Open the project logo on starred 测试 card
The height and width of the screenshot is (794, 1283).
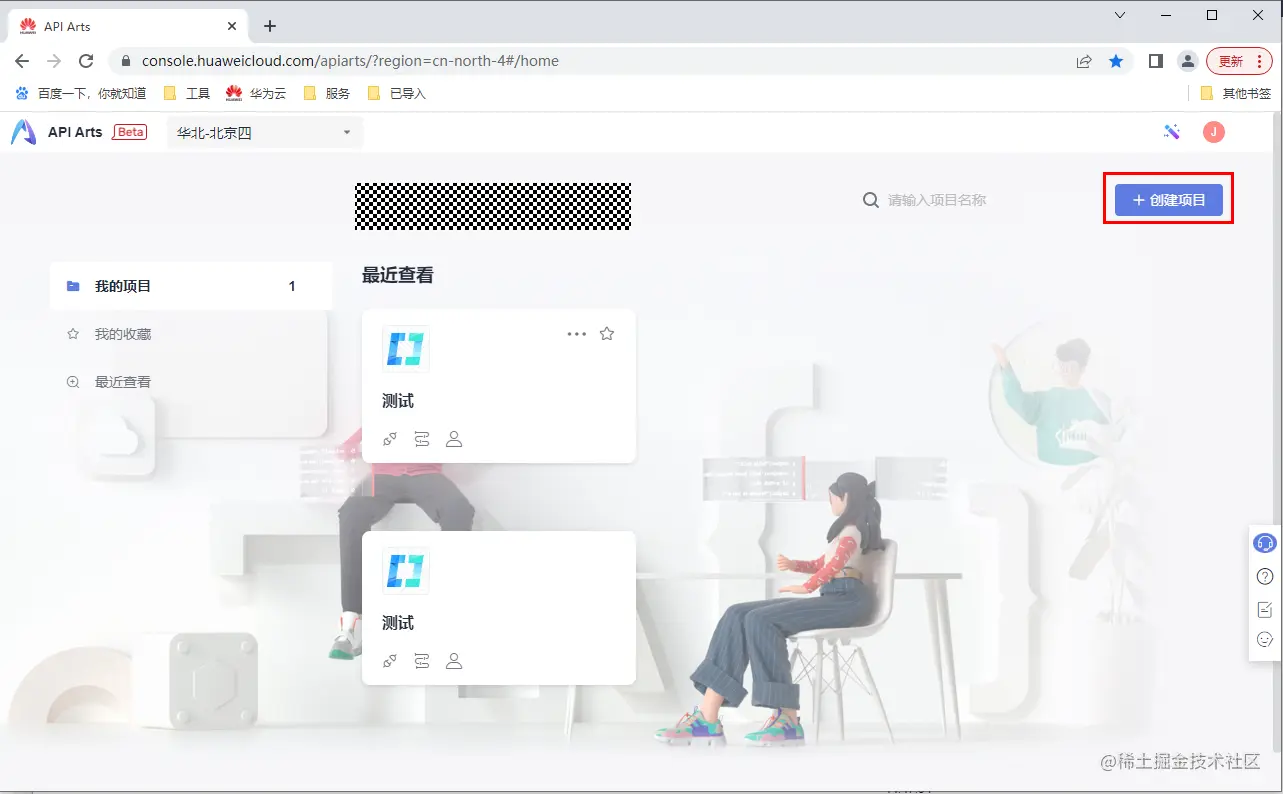406,349
